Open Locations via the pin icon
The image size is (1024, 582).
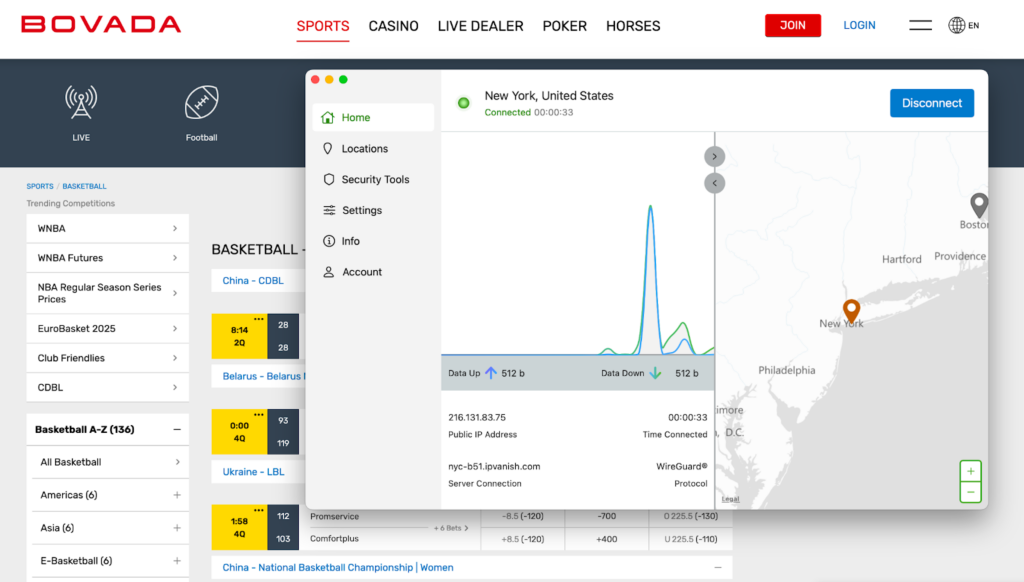(x=328, y=149)
